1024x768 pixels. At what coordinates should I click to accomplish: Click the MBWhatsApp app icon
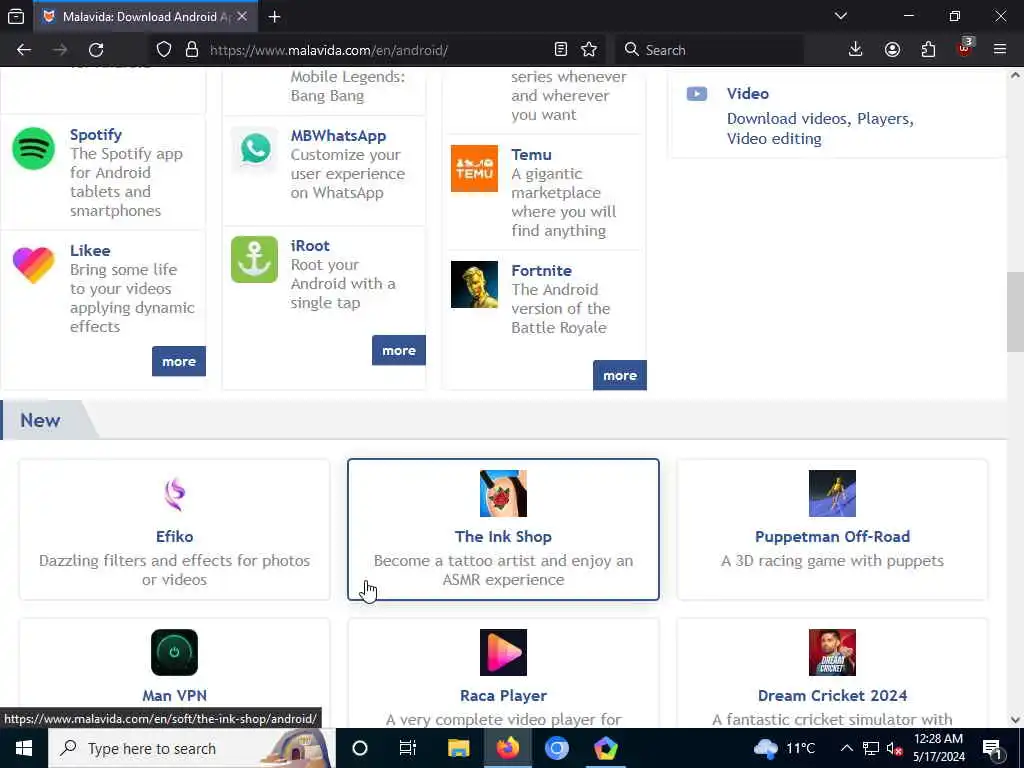point(255,150)
